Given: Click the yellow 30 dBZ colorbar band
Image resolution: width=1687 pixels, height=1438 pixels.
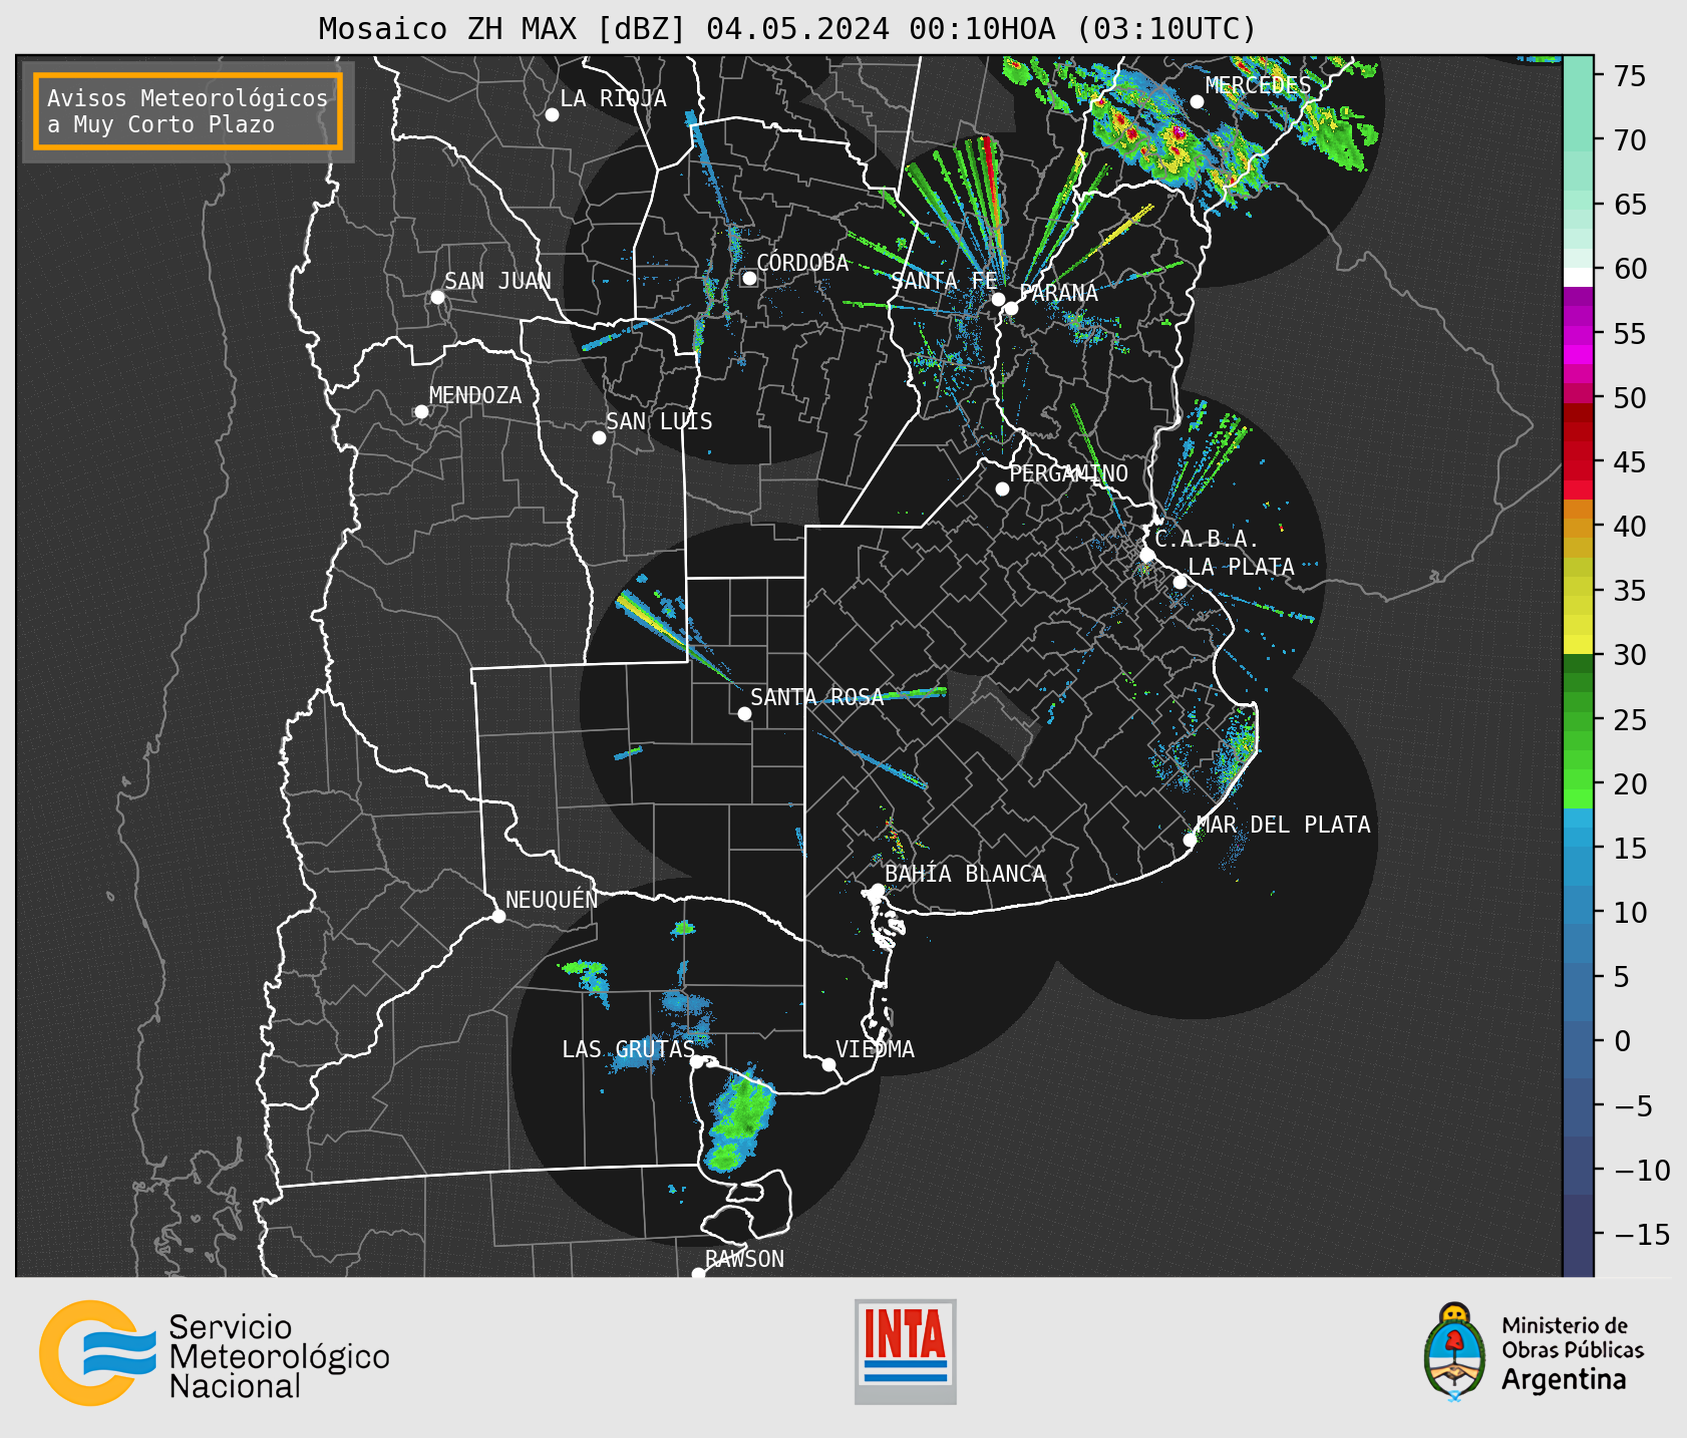Looking at the screenshot, I should tap(1578, 644).
